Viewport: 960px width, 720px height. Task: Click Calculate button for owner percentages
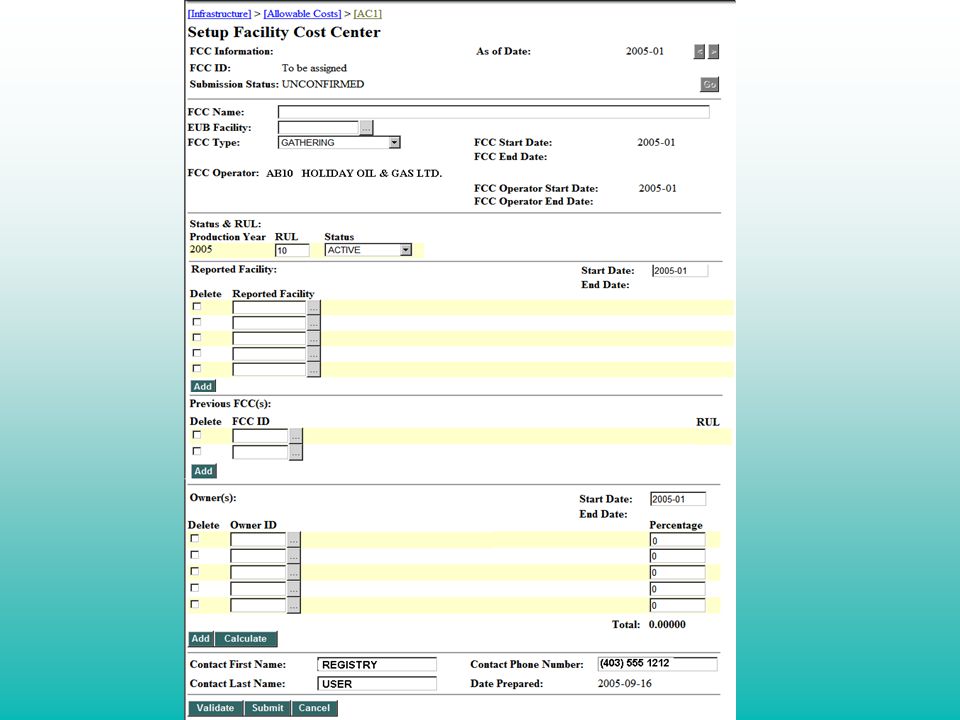(x=246, y=639)
